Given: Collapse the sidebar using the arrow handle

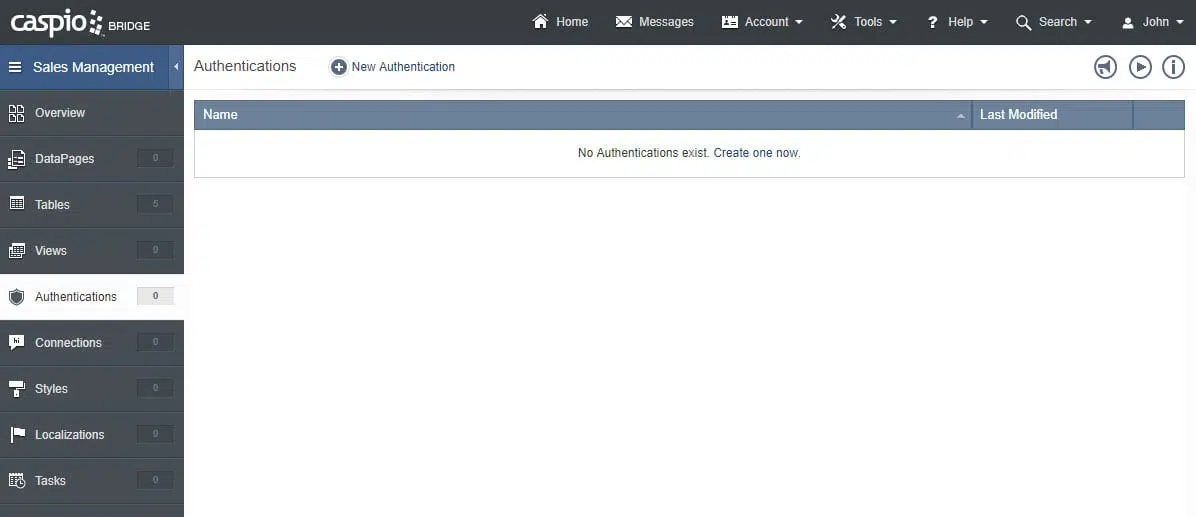Looking at the screenshot, I should point(176,67).
